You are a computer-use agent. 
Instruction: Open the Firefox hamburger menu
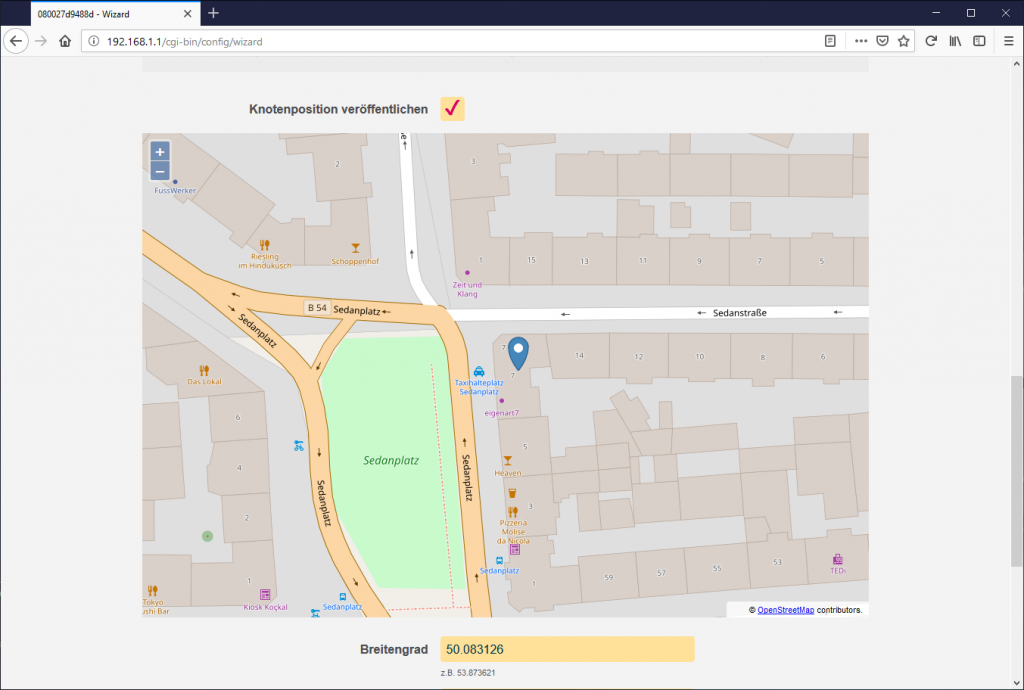point(1008,41)
